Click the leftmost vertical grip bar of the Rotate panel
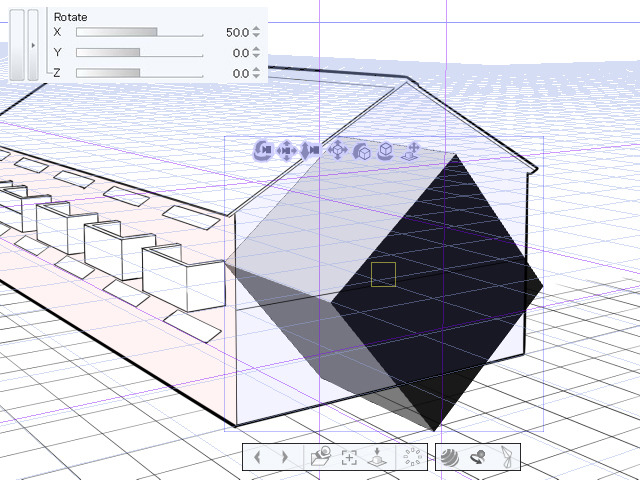The height and width of the screenshot is (480, 640). click(17, 45)
